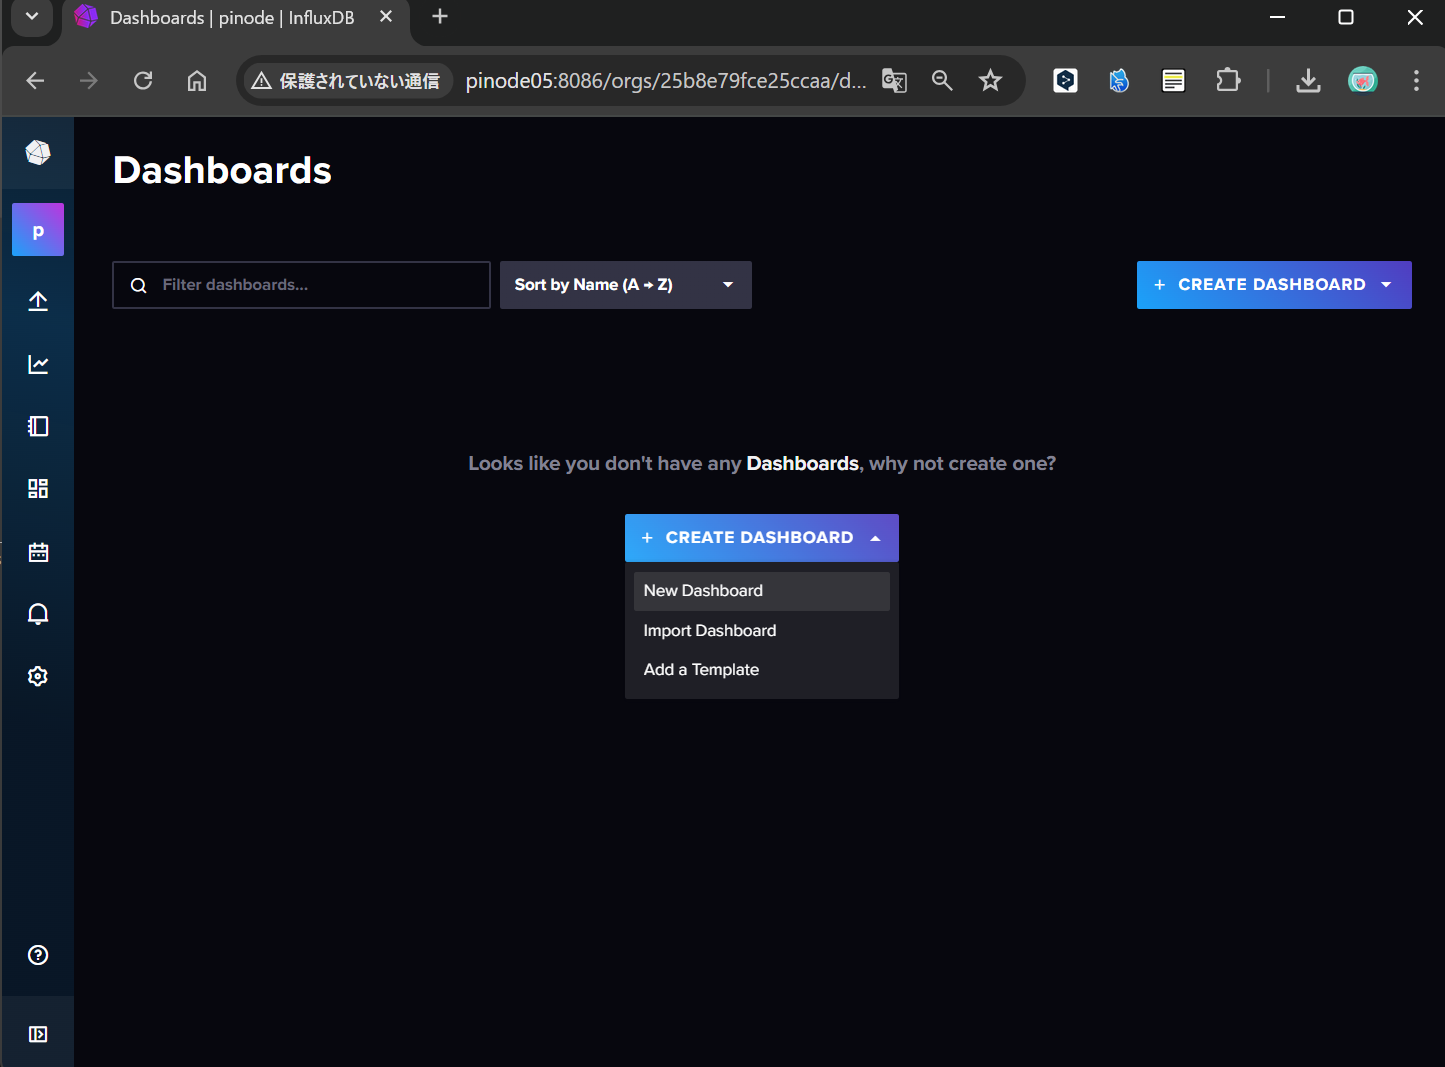Bookmark this page with the star
1445x1067 pixels.
click(x=990, y=81)
